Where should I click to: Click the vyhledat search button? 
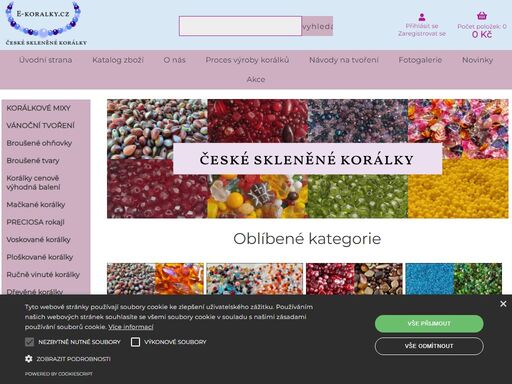317,26
